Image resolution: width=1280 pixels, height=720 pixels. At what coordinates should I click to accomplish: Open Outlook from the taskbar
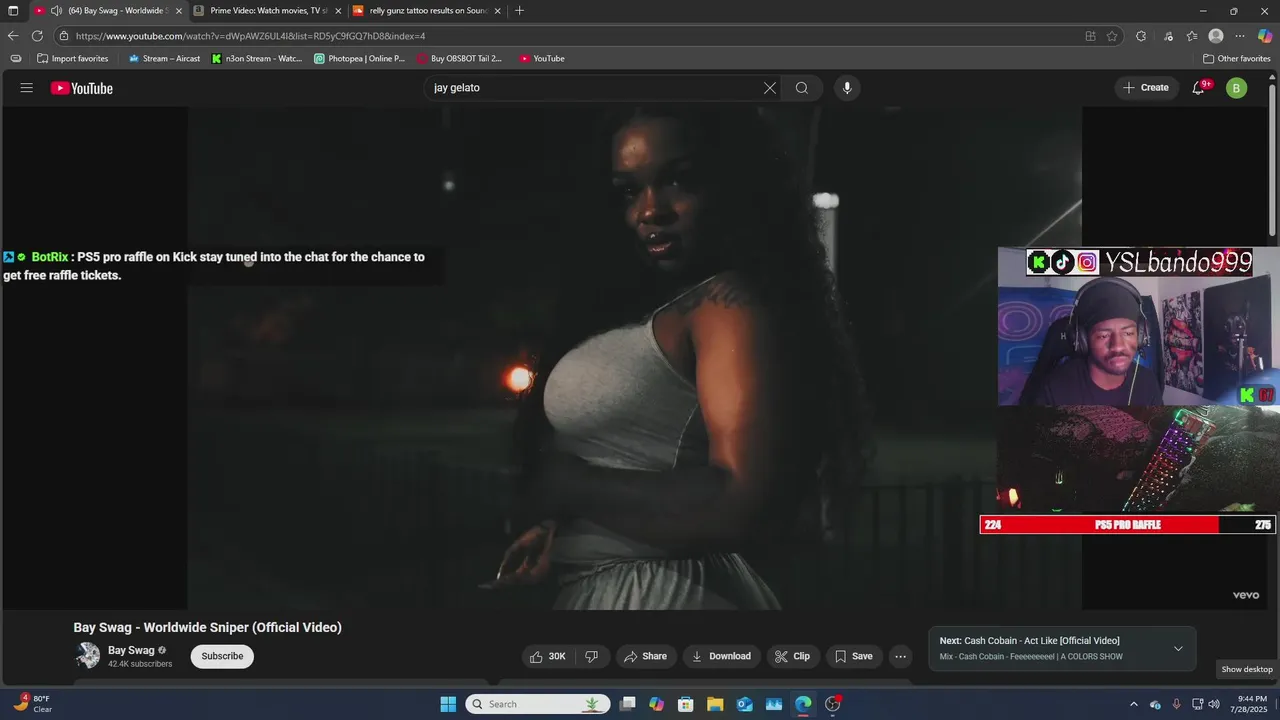click(745, 704)
